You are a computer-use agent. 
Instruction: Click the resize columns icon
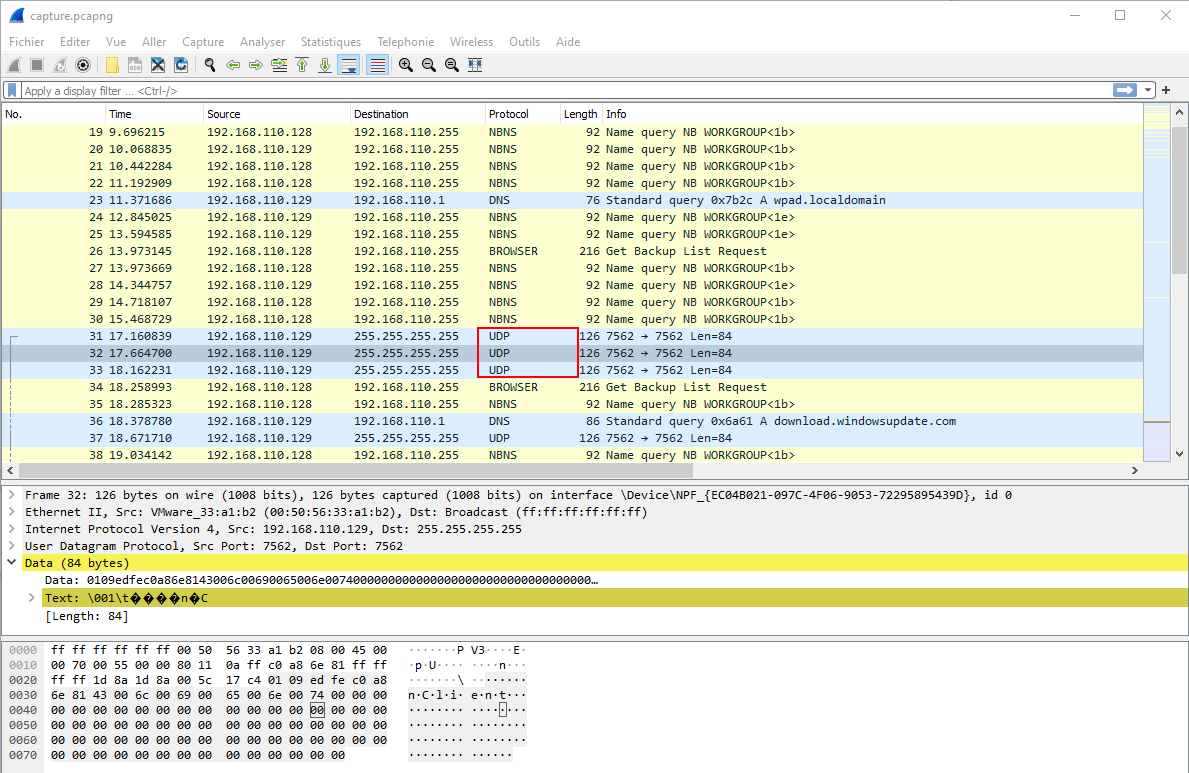pyautogui.click(x=475, y=65)
